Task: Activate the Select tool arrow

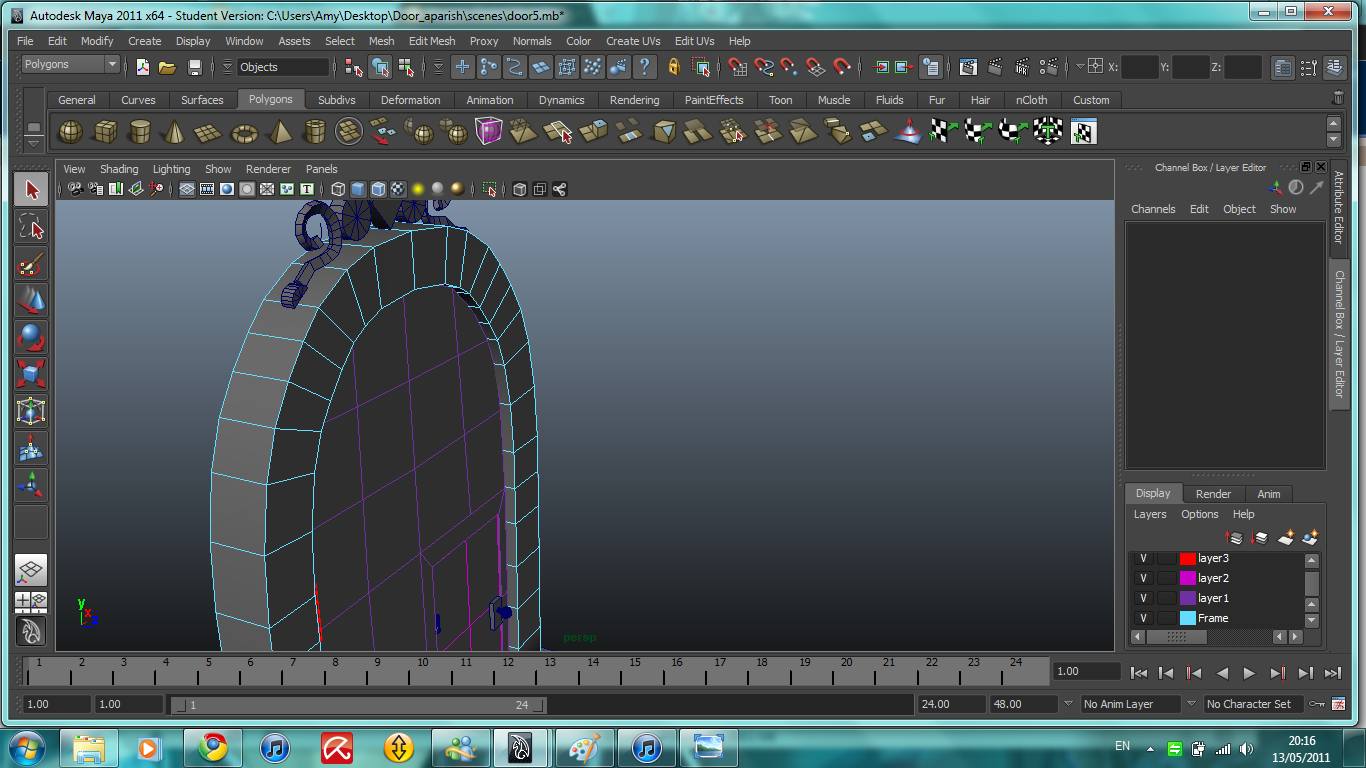Action: point(31,190)
